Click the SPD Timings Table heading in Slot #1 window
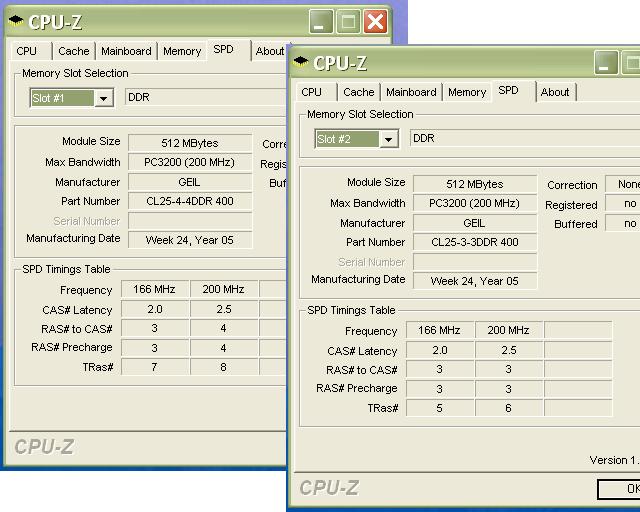Screen dimensions: 640x512 pos(66,269)
